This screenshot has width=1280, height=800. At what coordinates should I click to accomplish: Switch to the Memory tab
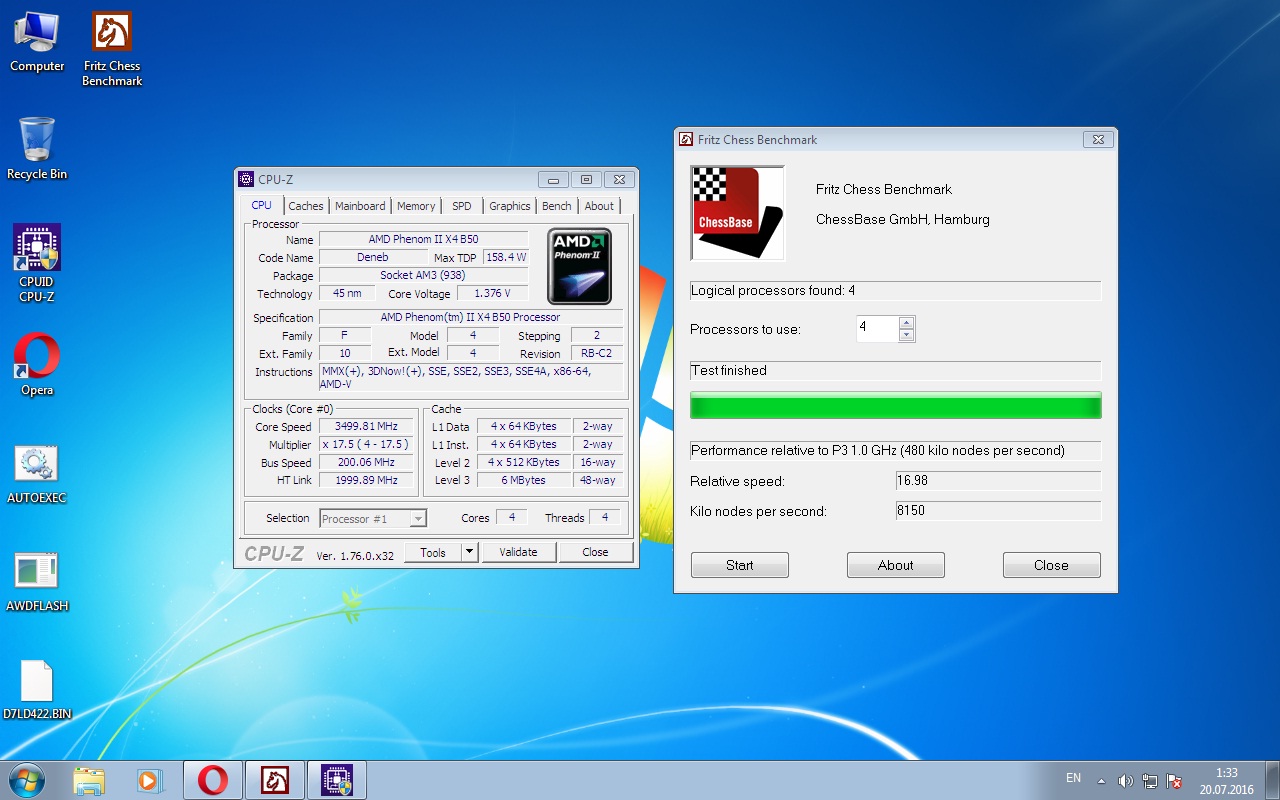pyautogui.click(x=416, y=206)
